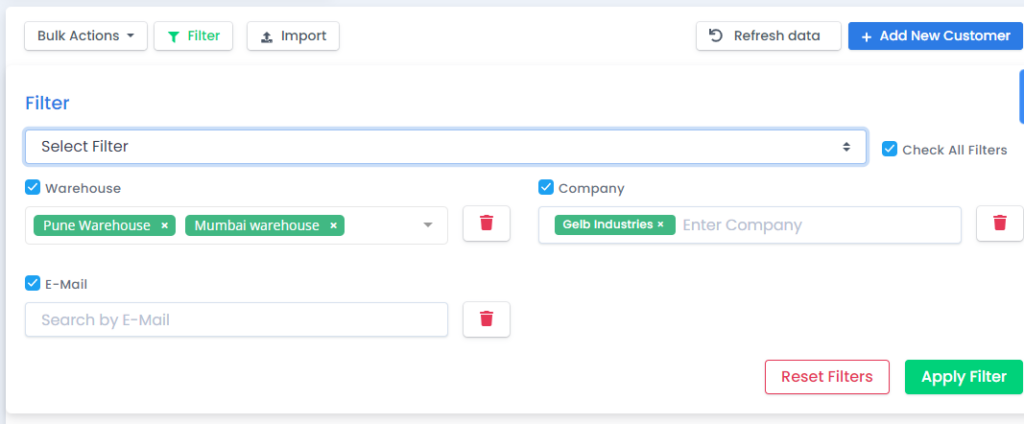Uncheck the Warehouse filter checkbox
The image size is (1024, 424).
(33, 188)
